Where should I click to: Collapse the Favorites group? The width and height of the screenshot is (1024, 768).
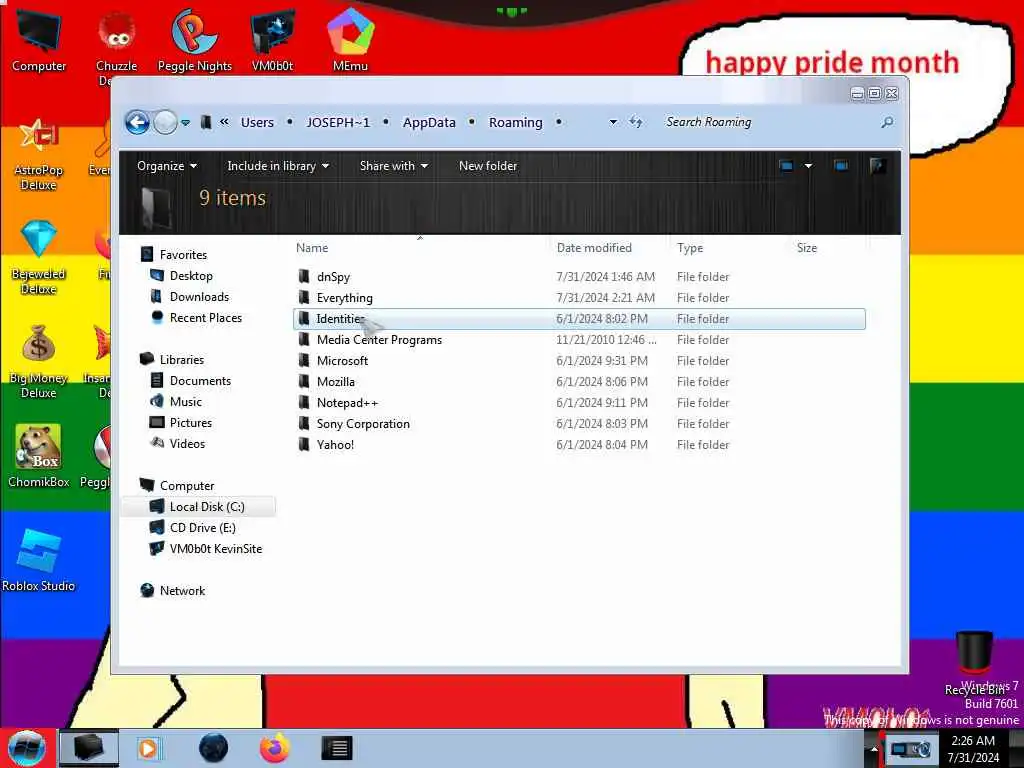(x=183, y=255)
